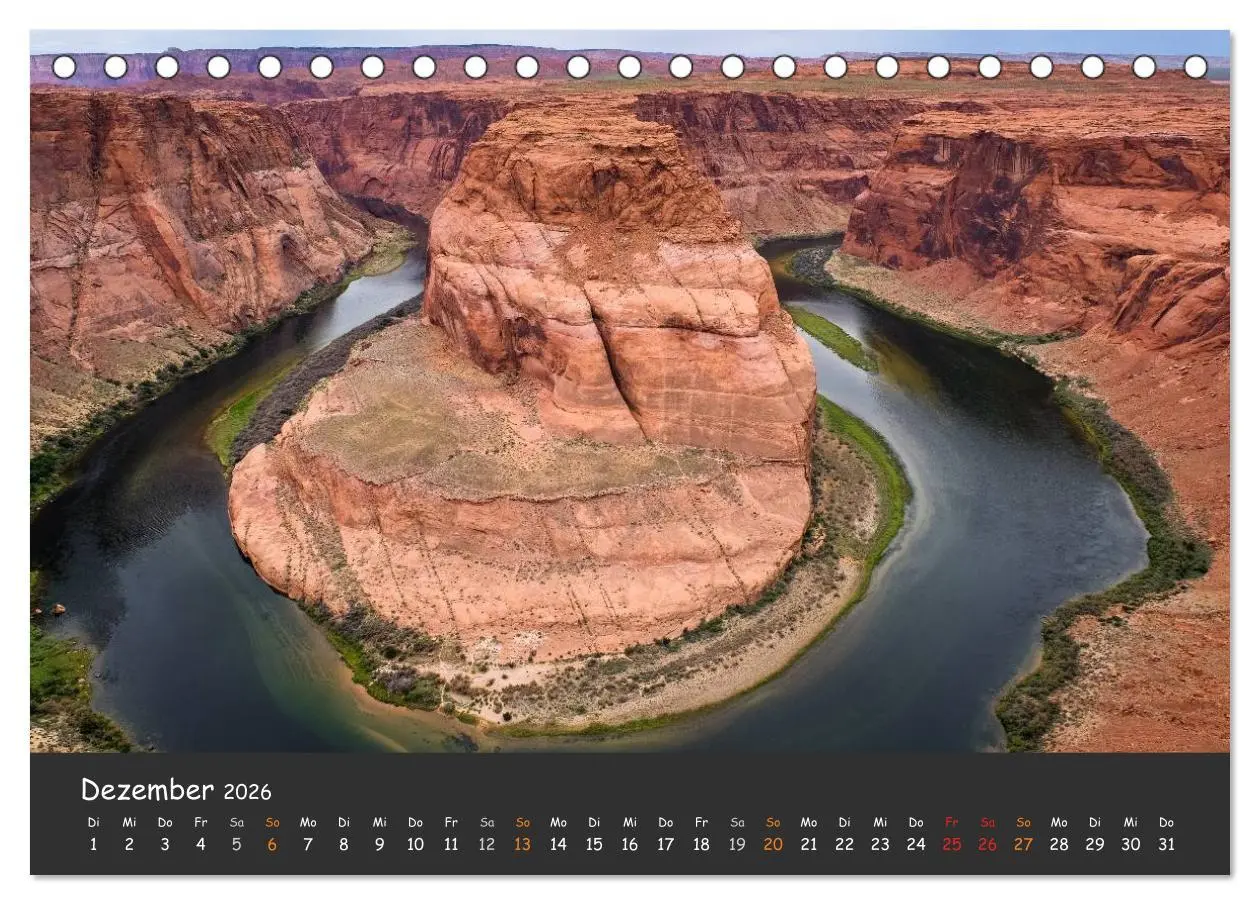Select Saturday date 19
This screenshot has width=1260, height=905.
[737, 844]
